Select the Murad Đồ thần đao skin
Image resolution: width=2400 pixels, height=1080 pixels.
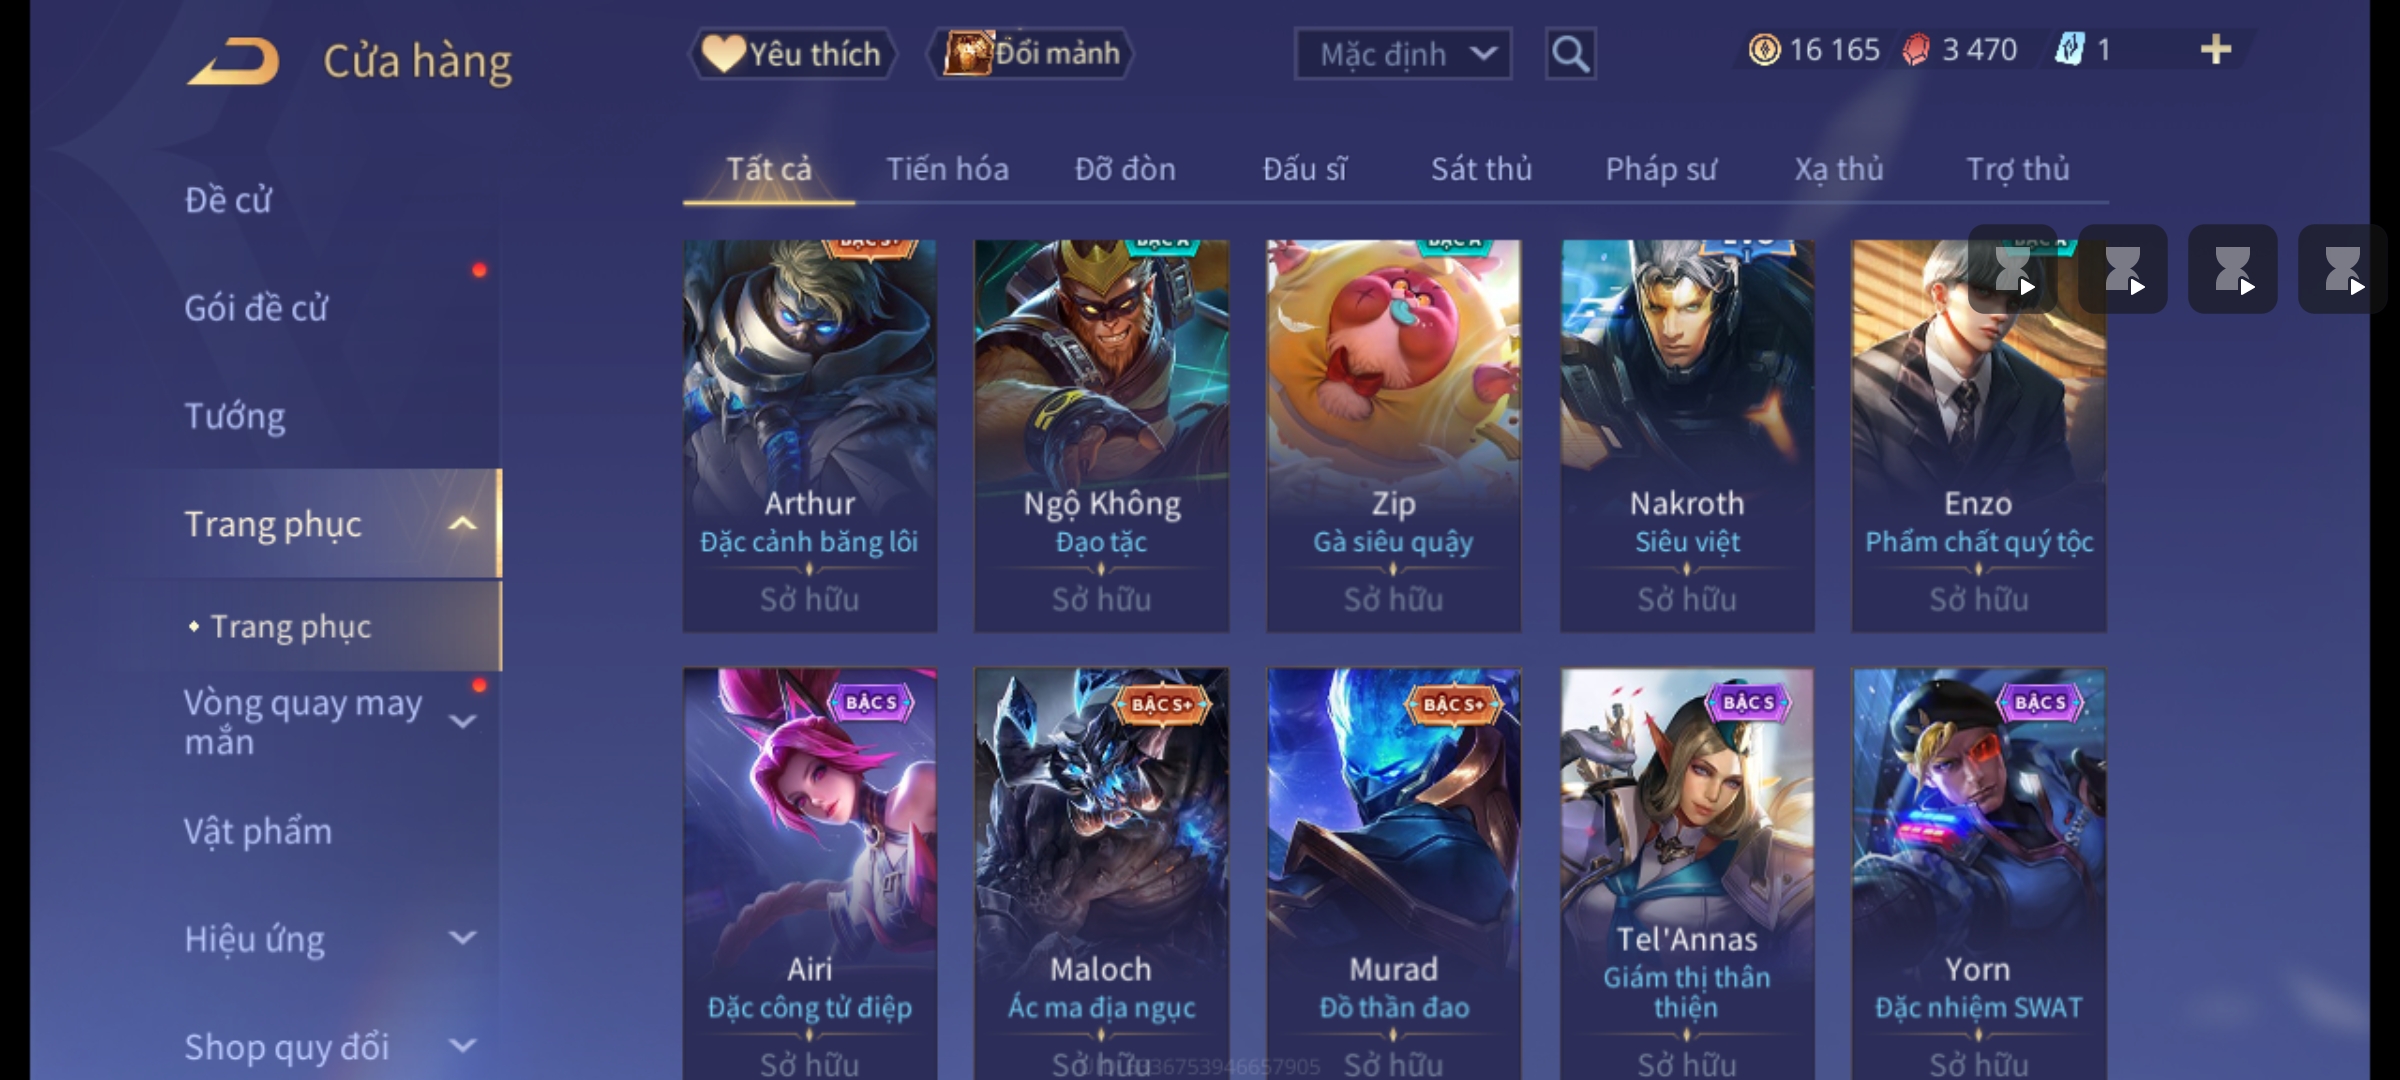point(1394,874)
